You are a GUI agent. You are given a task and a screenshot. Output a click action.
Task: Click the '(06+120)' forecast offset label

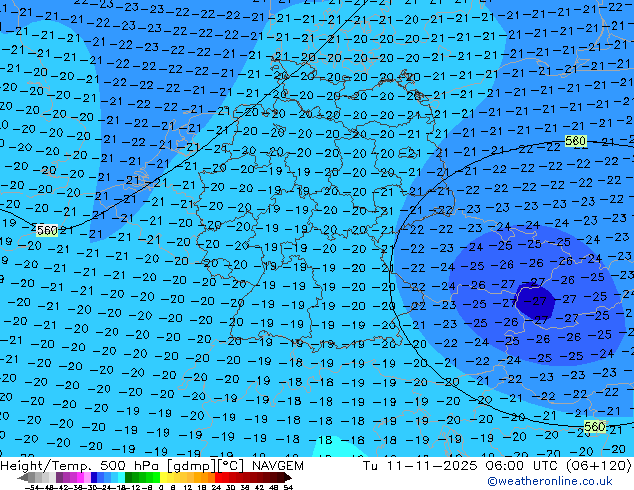coord(600,466)
